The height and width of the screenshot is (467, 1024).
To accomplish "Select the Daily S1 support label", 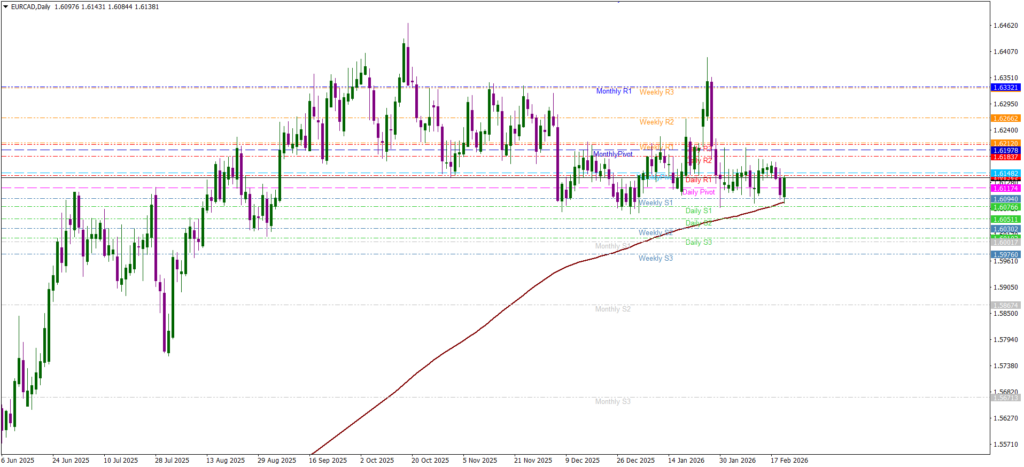I will 699,211.
